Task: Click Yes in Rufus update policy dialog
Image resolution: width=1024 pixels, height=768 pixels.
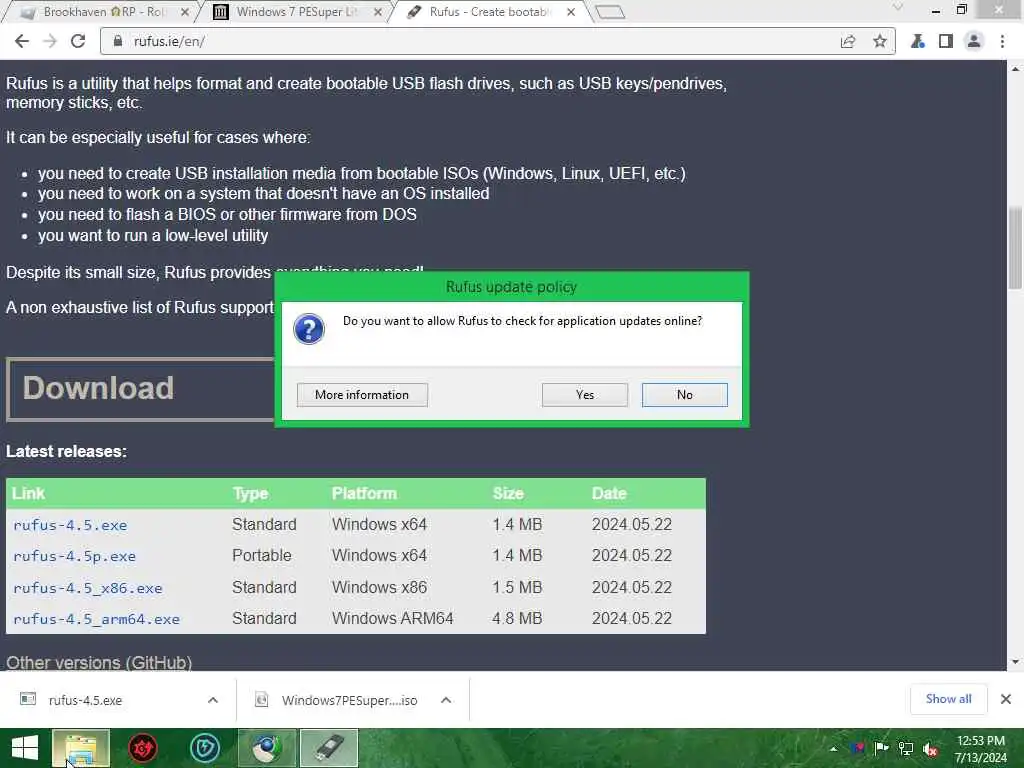Action: [584, 394]
